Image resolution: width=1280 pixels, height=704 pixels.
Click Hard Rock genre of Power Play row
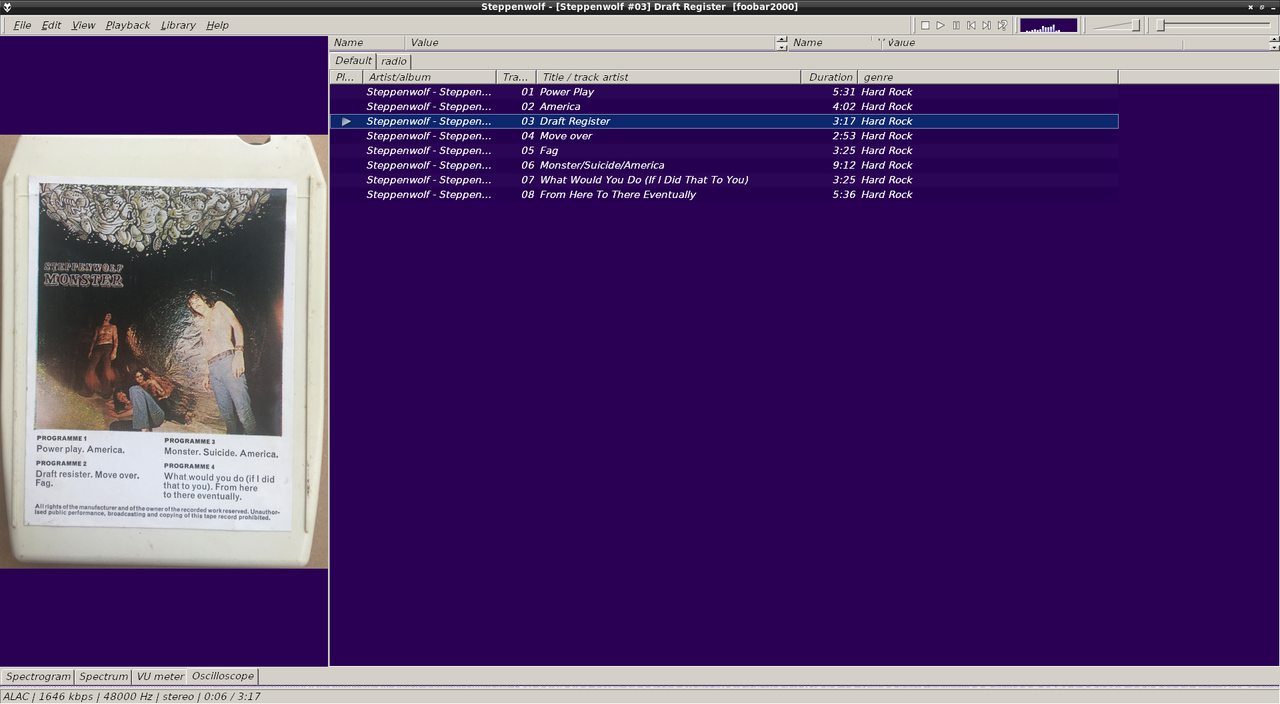(x=886, y=92)
